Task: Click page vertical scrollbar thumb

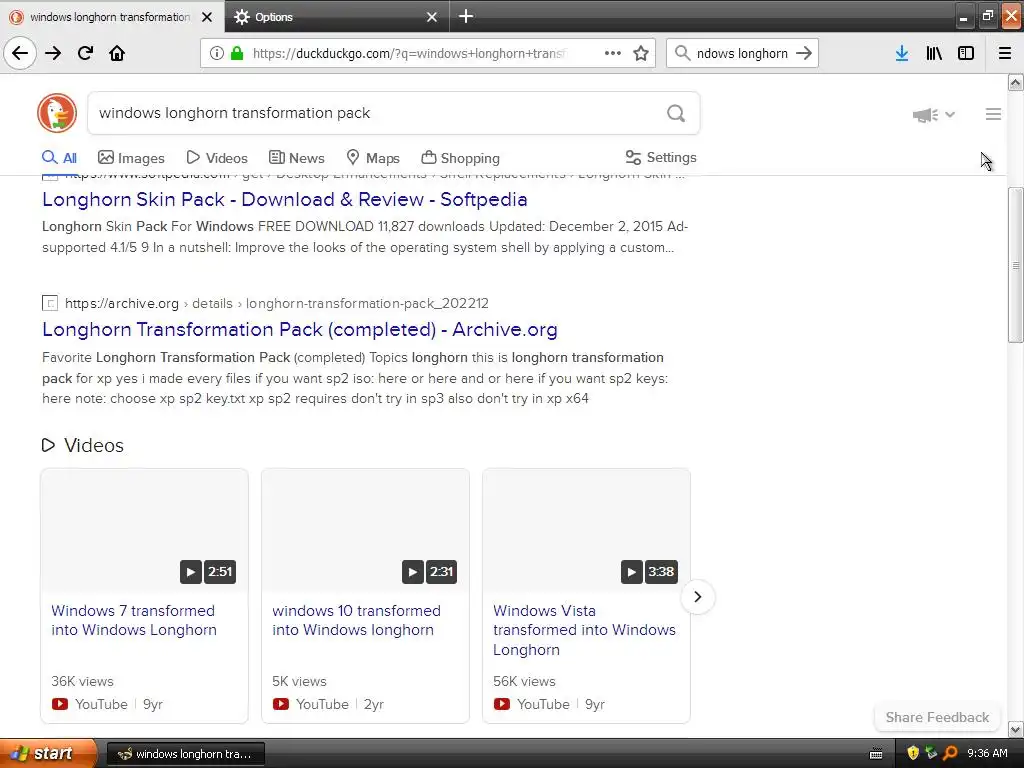Action: pyautogui.click(x=1016, y=265)
